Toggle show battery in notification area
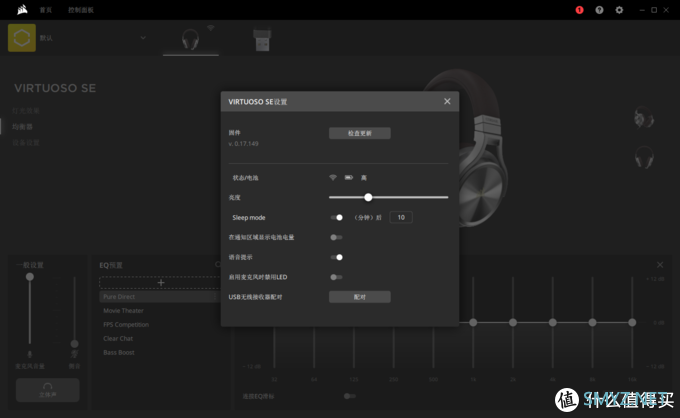Viewport: 680px width, 418px height. [337, 237]
